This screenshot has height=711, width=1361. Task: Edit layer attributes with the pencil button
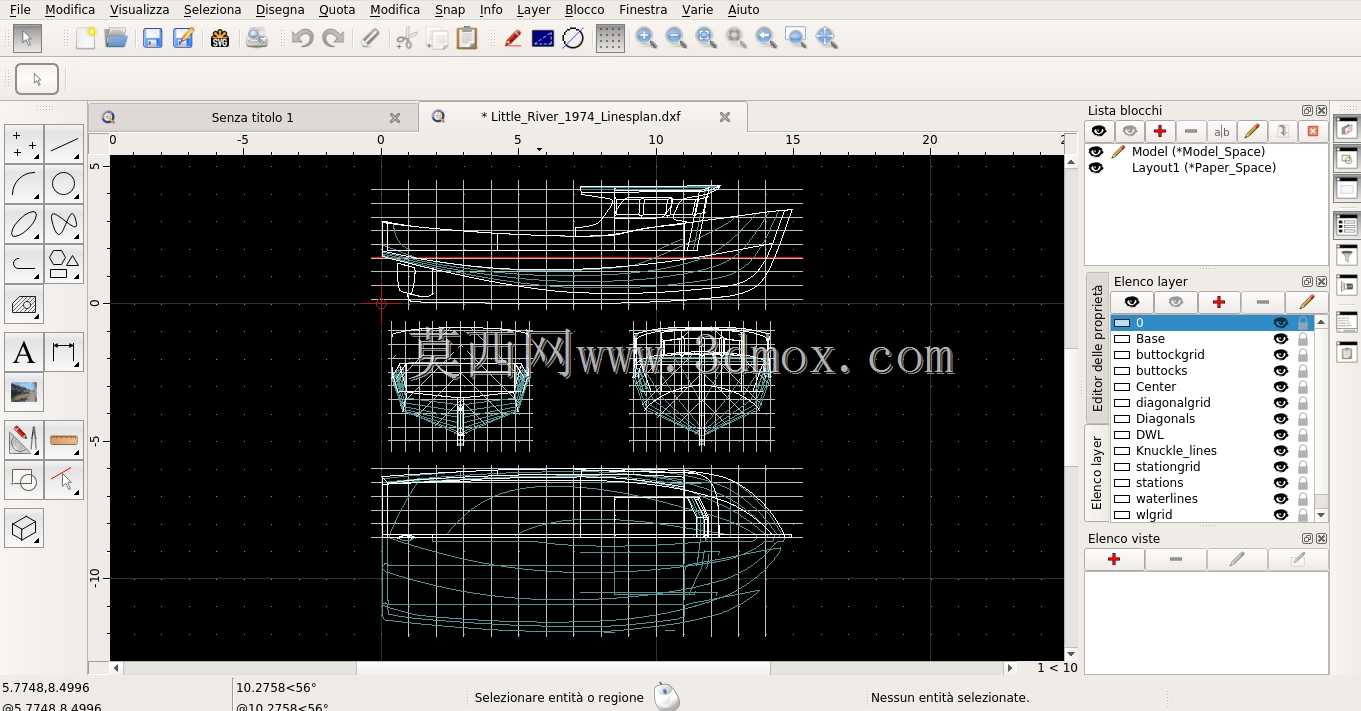pos(1306,302)
